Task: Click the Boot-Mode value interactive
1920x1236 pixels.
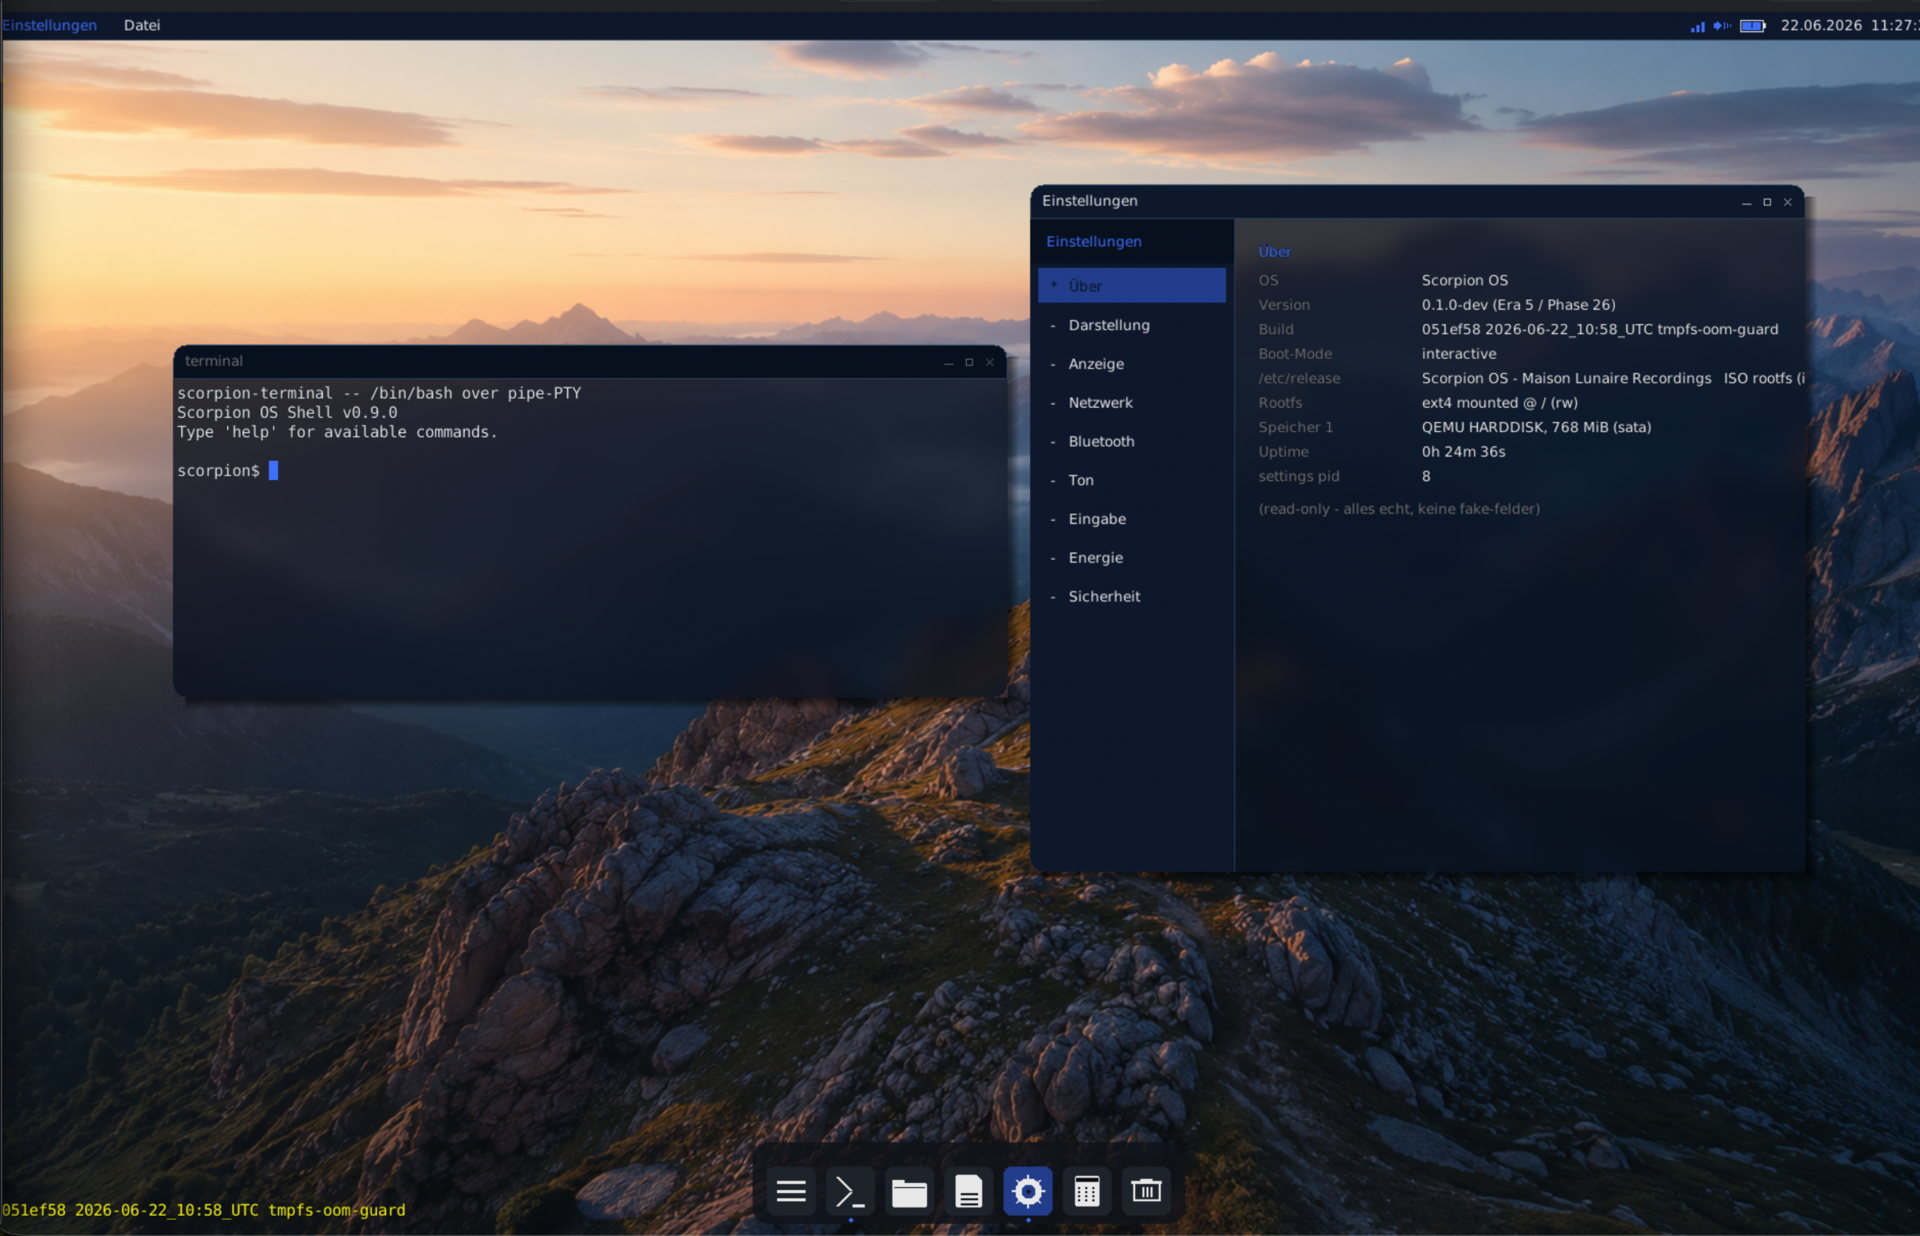Action: tap(1458, 354)
